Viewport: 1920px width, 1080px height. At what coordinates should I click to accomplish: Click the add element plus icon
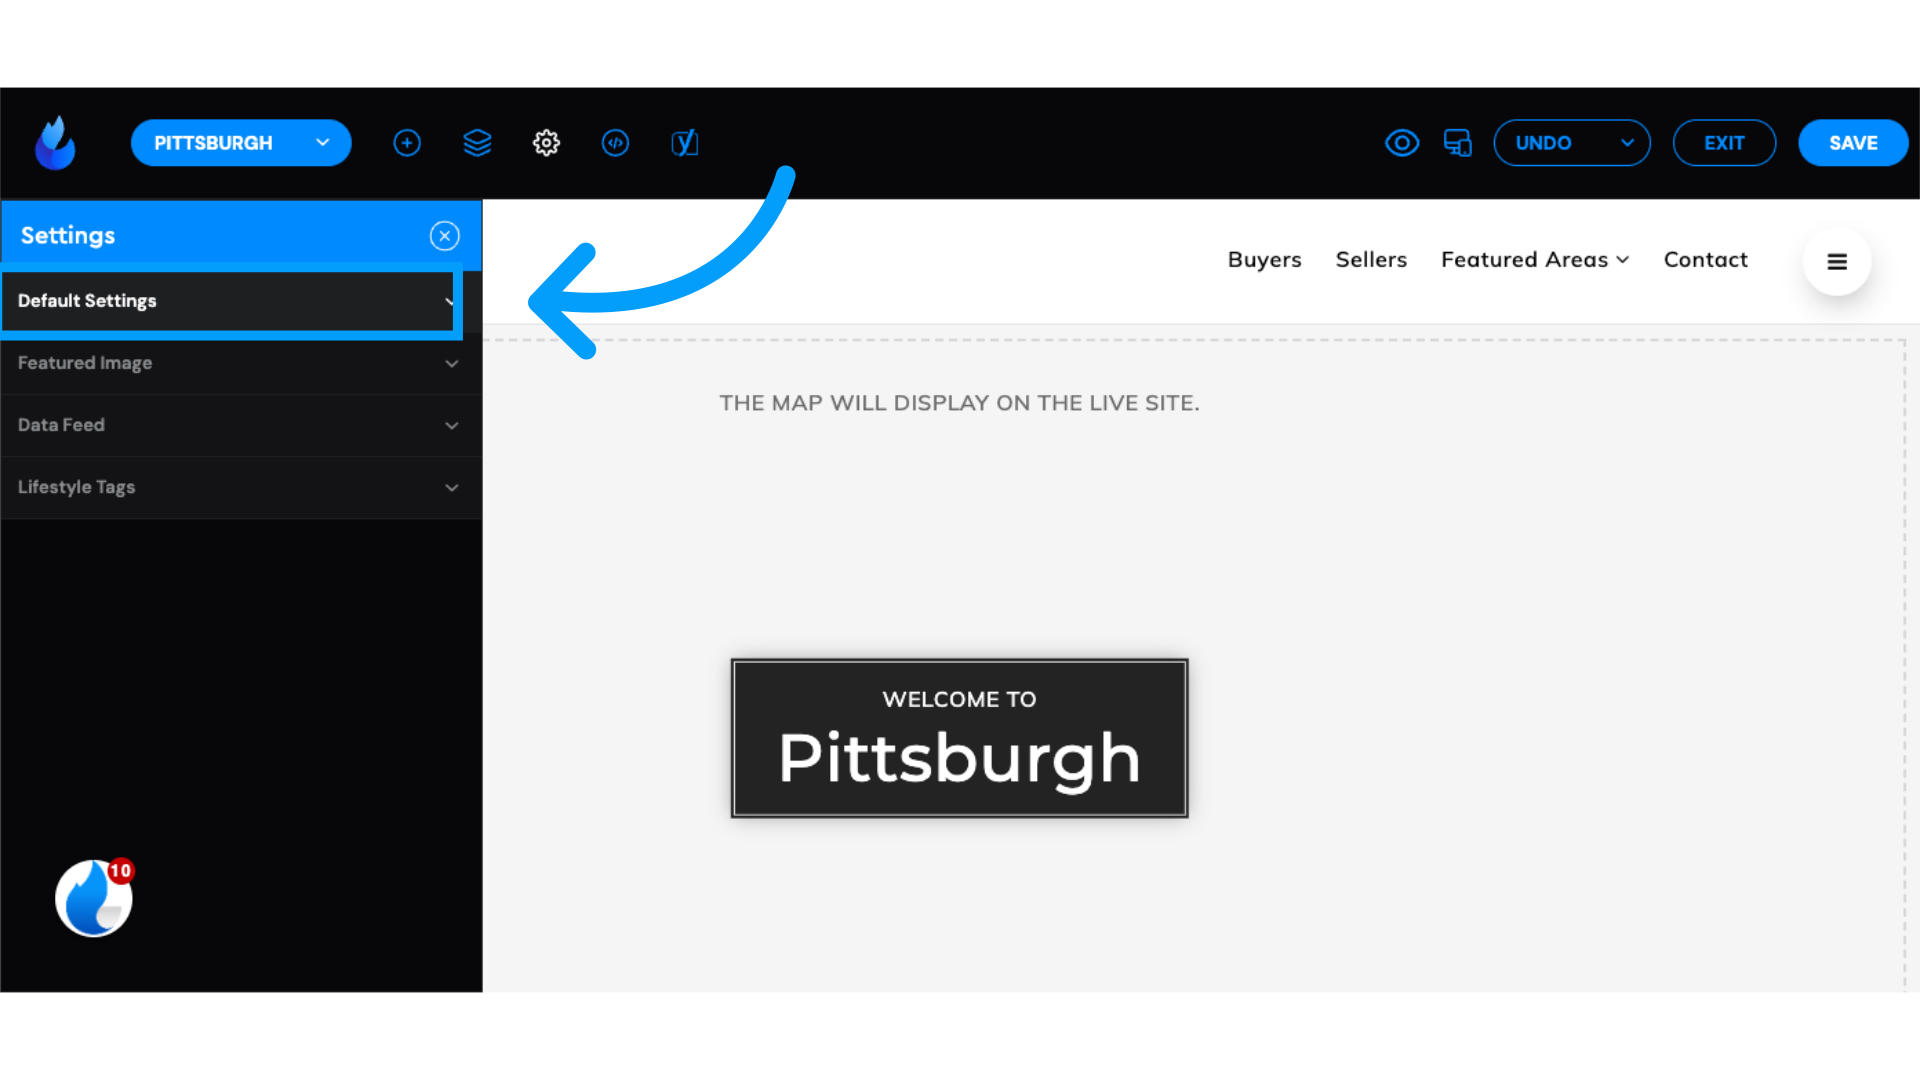point(407,142)
